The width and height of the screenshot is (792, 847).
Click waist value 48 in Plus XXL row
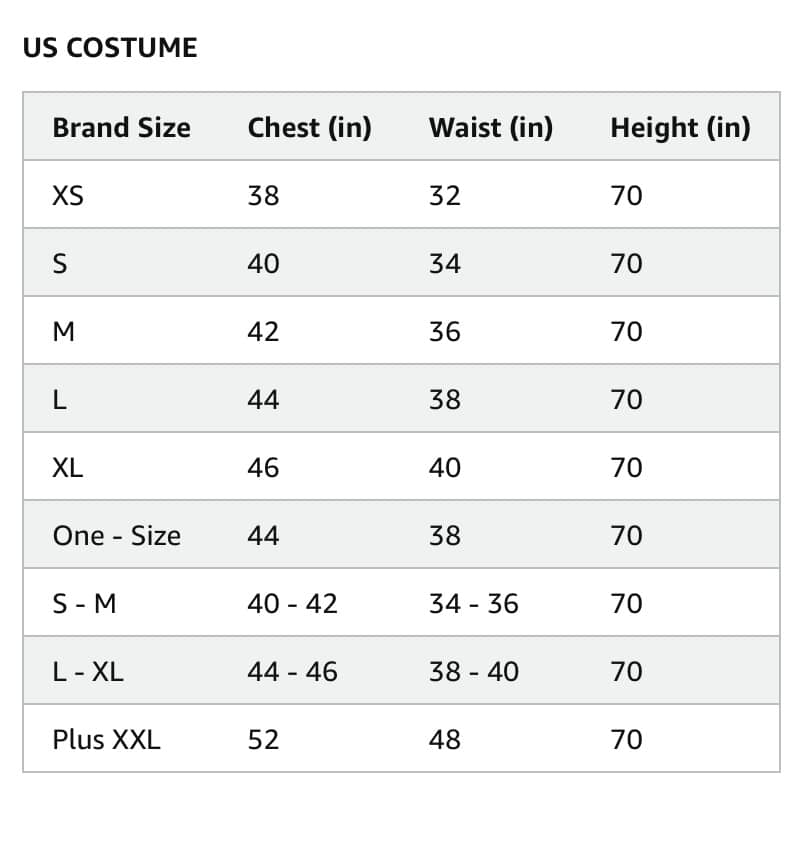[445, 740]
